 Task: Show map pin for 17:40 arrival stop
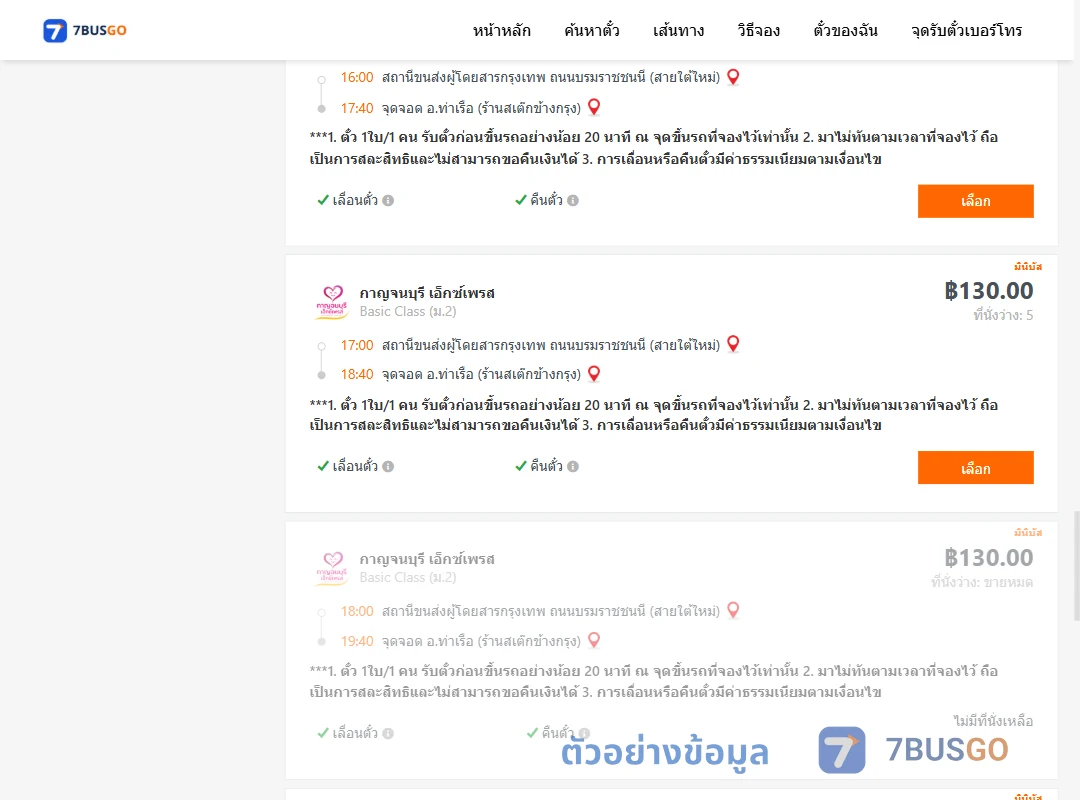coord(594,107)
